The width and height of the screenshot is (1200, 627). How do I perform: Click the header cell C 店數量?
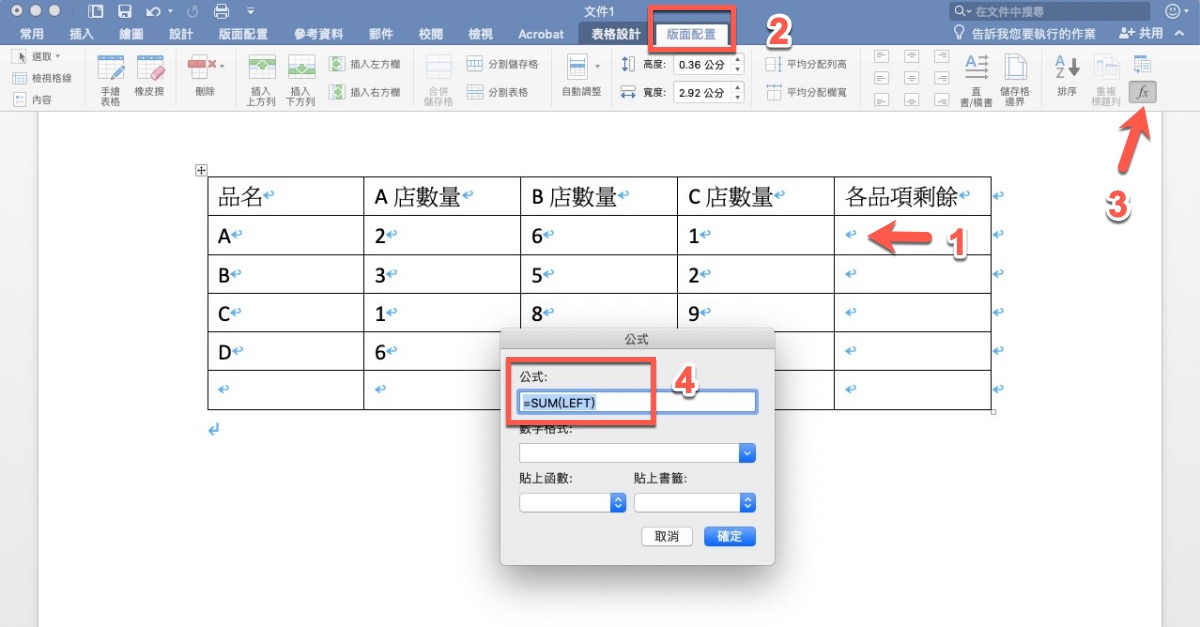[x=756, y=197]
